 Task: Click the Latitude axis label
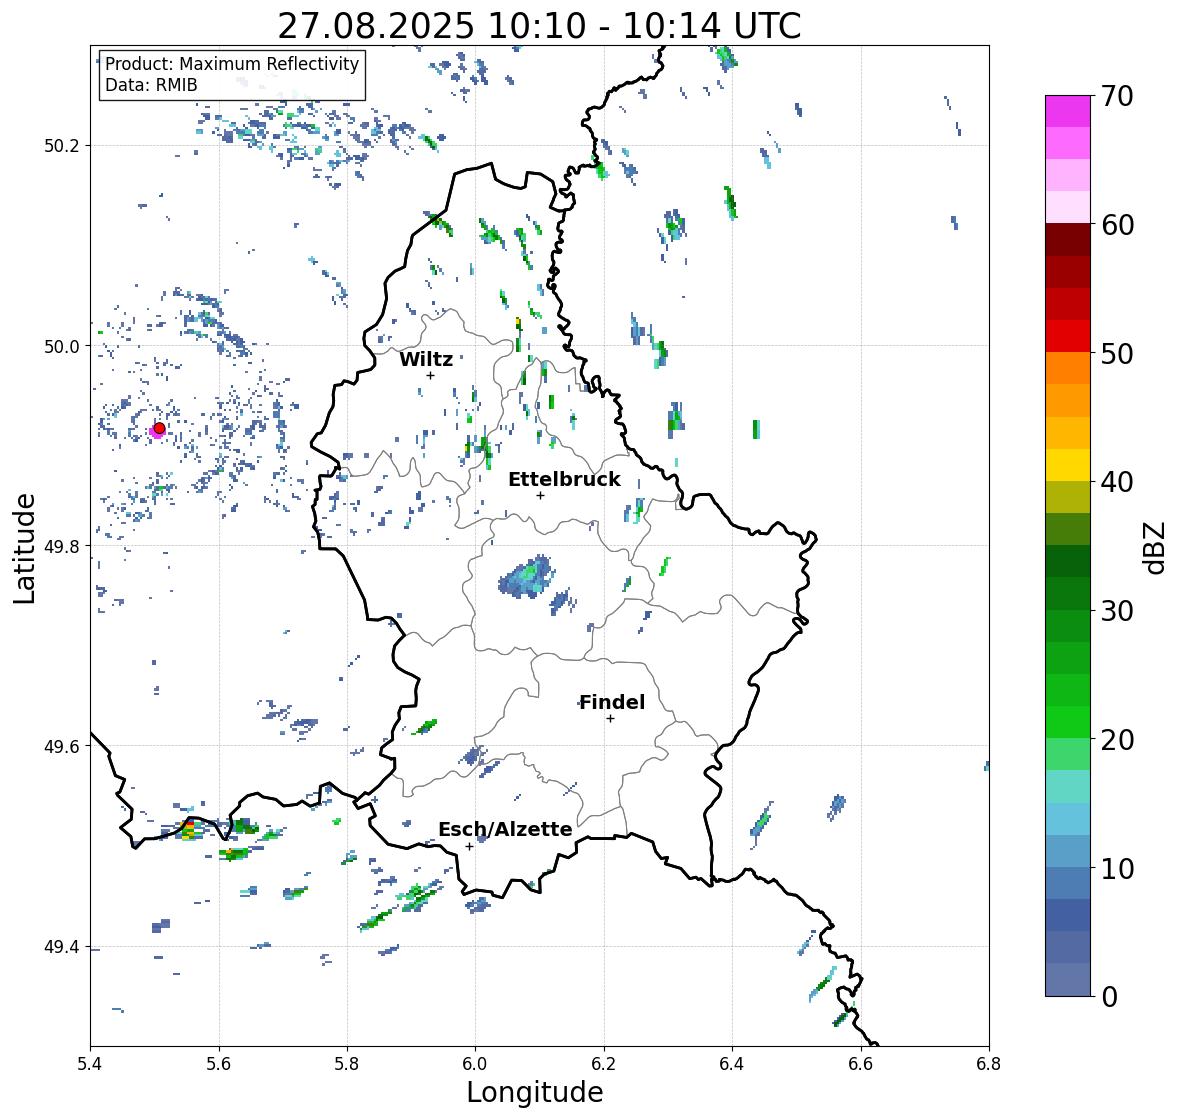point(25,548)
